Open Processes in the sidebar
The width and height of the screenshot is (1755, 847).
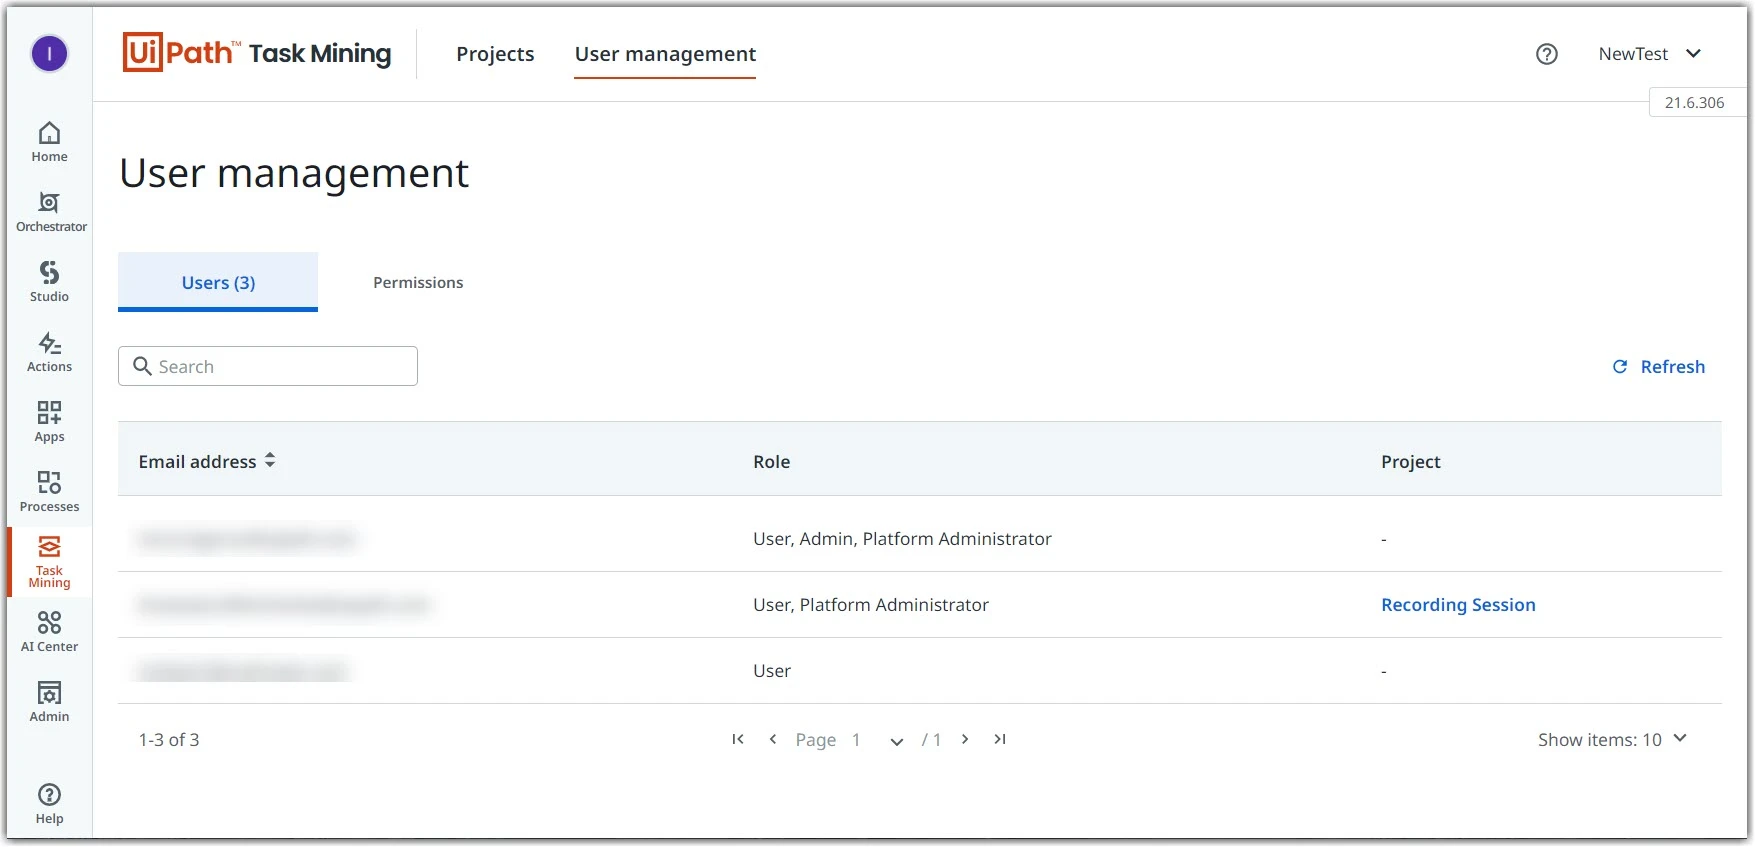coord(49,492)
